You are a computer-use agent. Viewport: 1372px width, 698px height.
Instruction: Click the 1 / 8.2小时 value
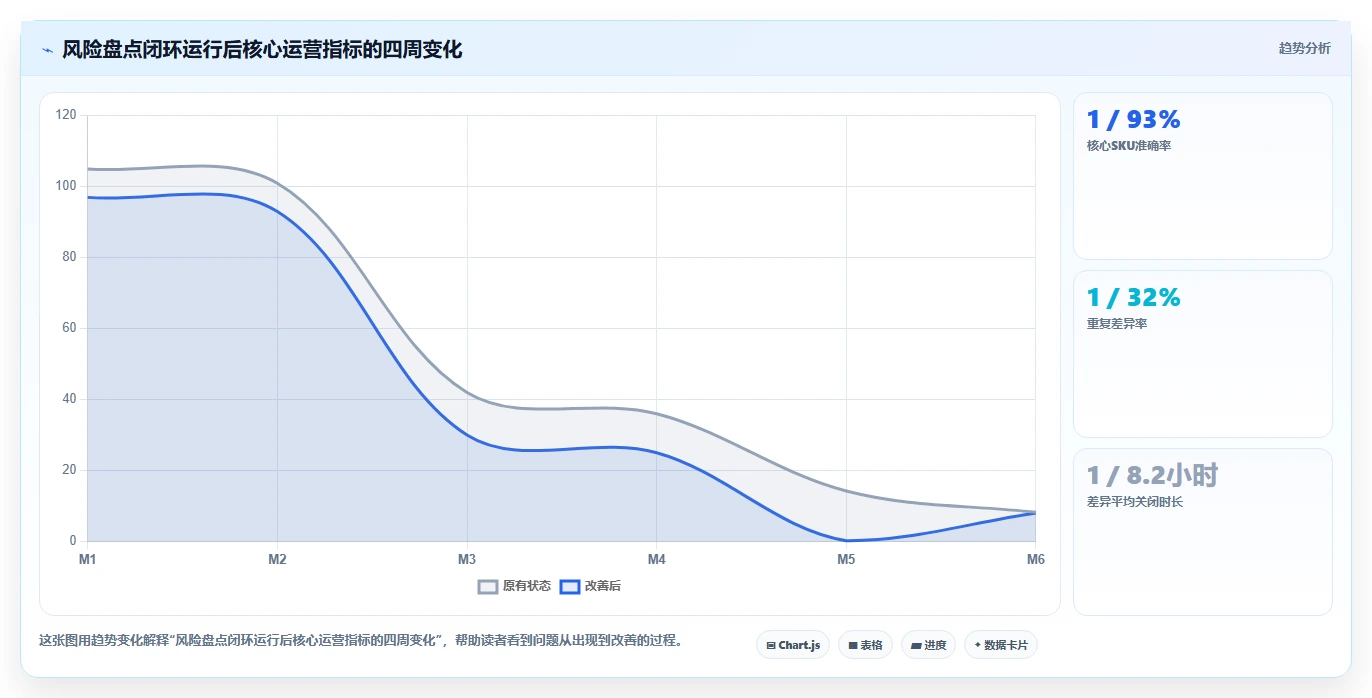[1152, 476]
